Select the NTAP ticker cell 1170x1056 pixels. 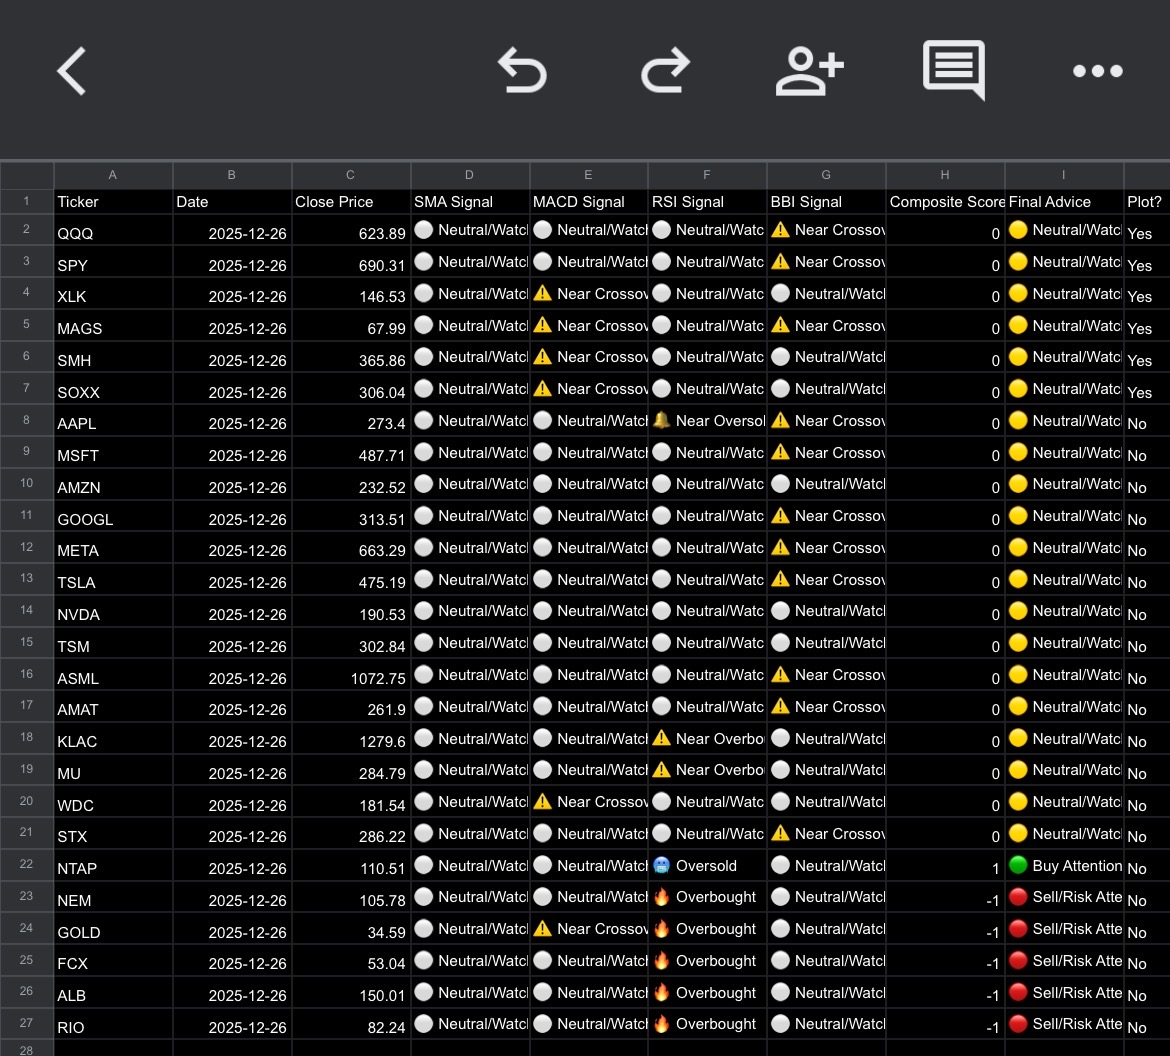point(113,865)
